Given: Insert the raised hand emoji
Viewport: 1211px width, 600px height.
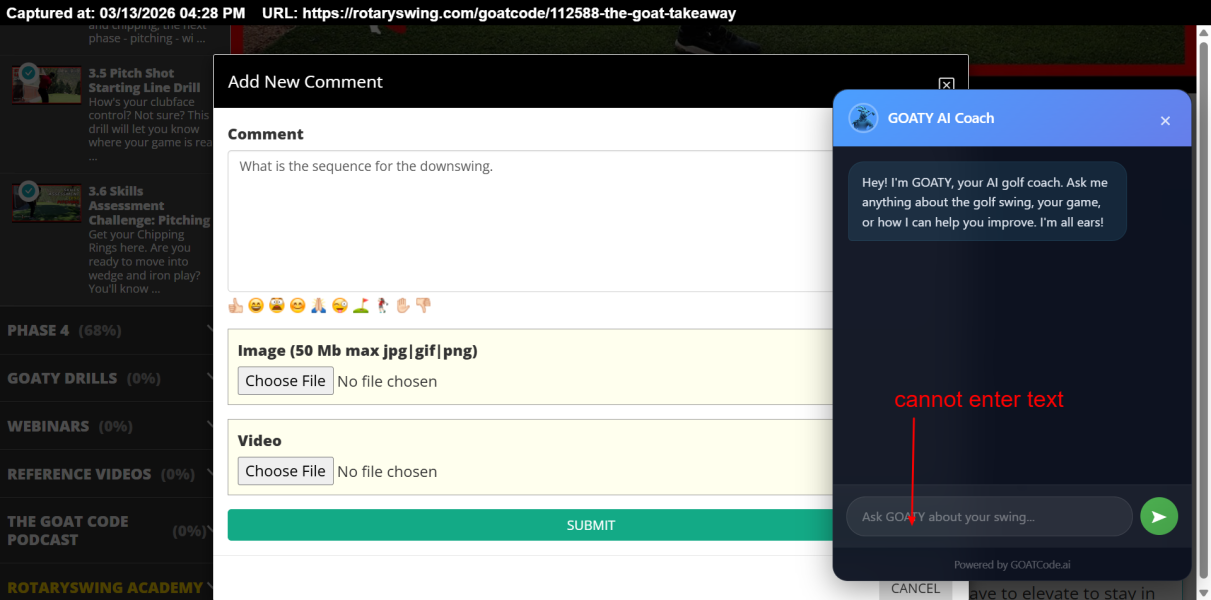Looking at the screenshot, I should coord(403,306).
